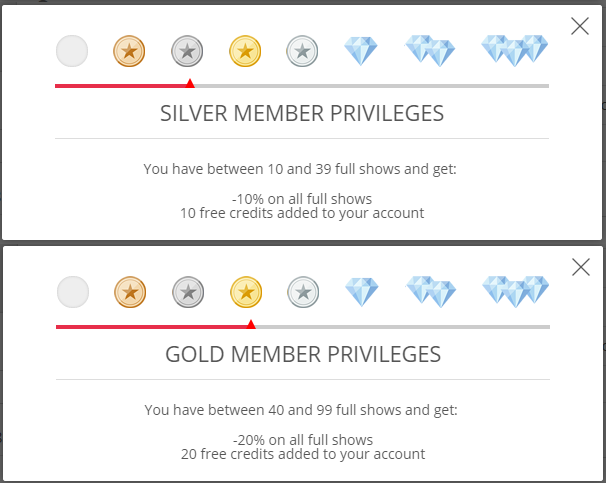
Task: Select the triple diamond icon in Silver panel
Action: (514, 51)
